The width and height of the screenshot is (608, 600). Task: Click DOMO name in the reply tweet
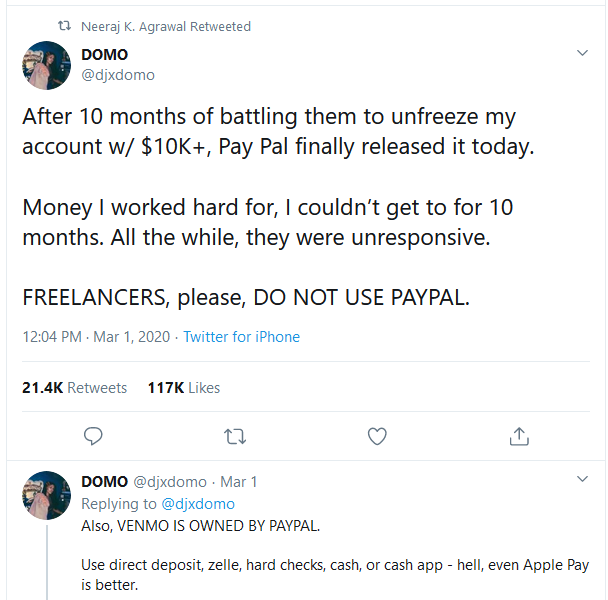click(x=104, y=482)
